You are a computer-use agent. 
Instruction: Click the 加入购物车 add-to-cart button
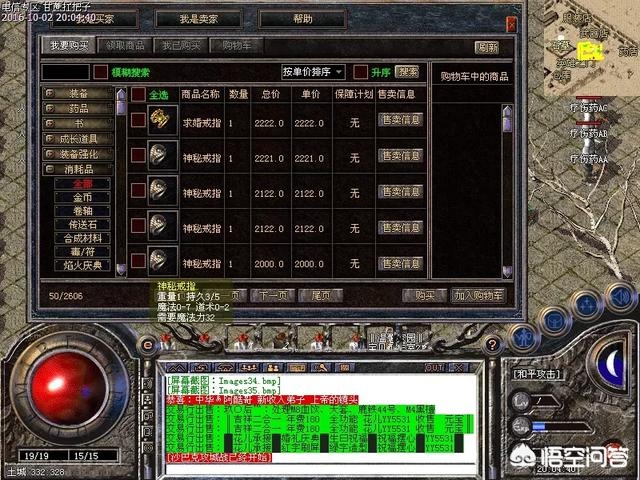[x=478, y=295]
